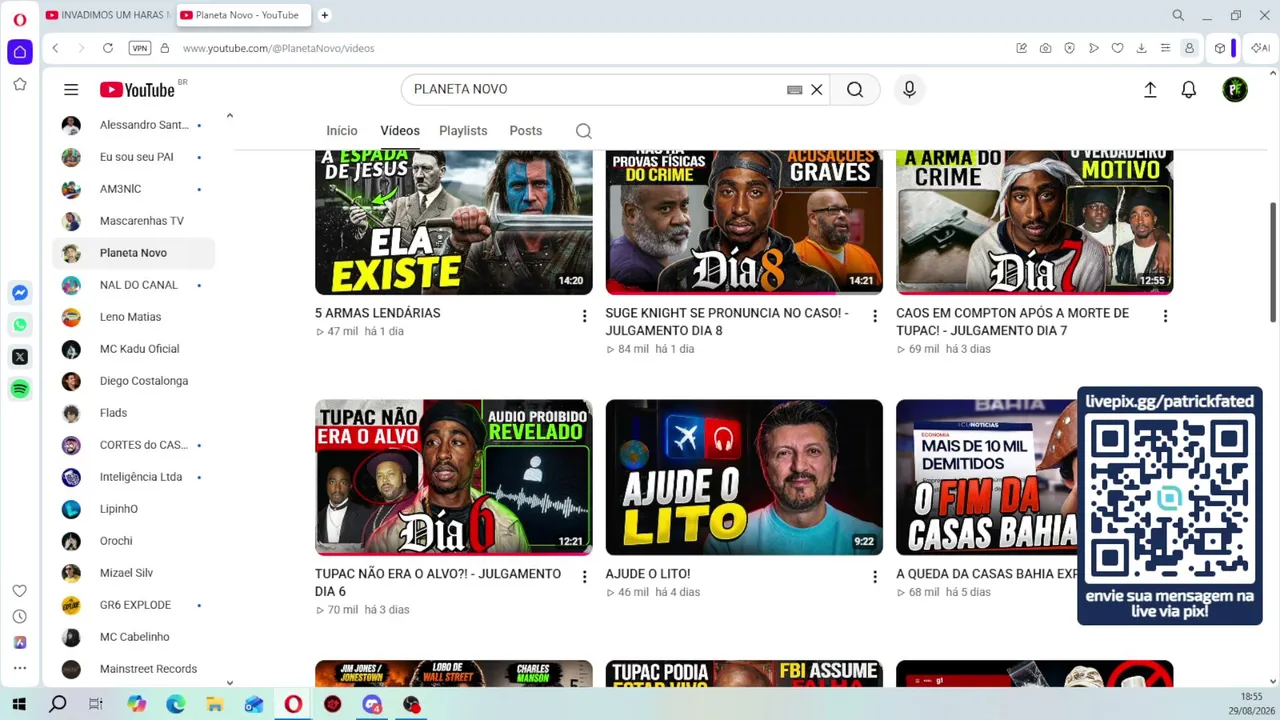Open options menu for AJUDE O LITO!
The width and height of the screenshot is (1280, 720).
pyautogui.click(x=875, y=577)
